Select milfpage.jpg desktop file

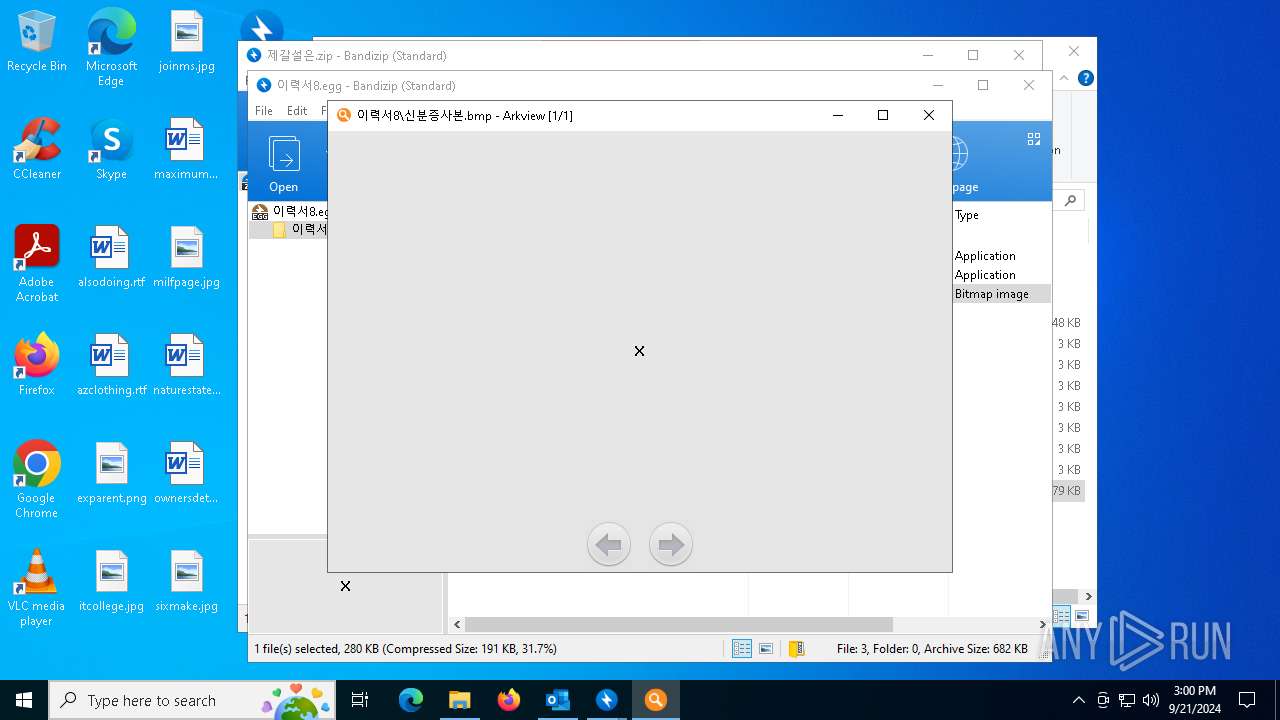[186, 257]
